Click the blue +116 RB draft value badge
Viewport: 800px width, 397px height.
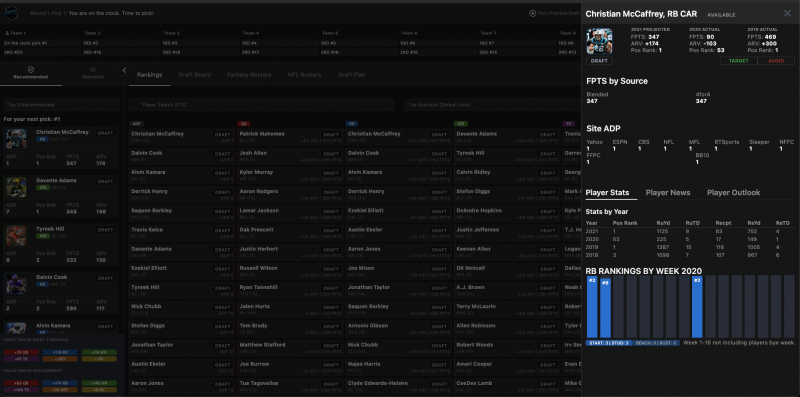60,352
